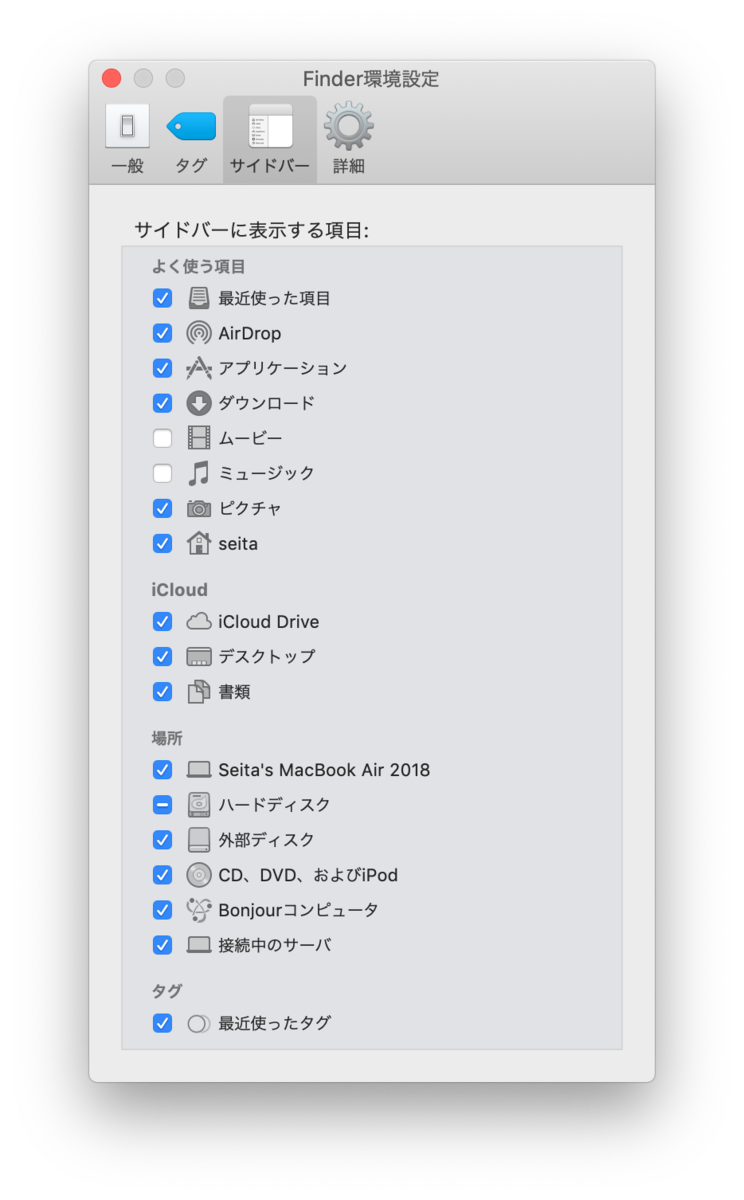Disable the 書類 checkbox
744x1200 pixels.
pyautogui.click(x=162, y=691)
